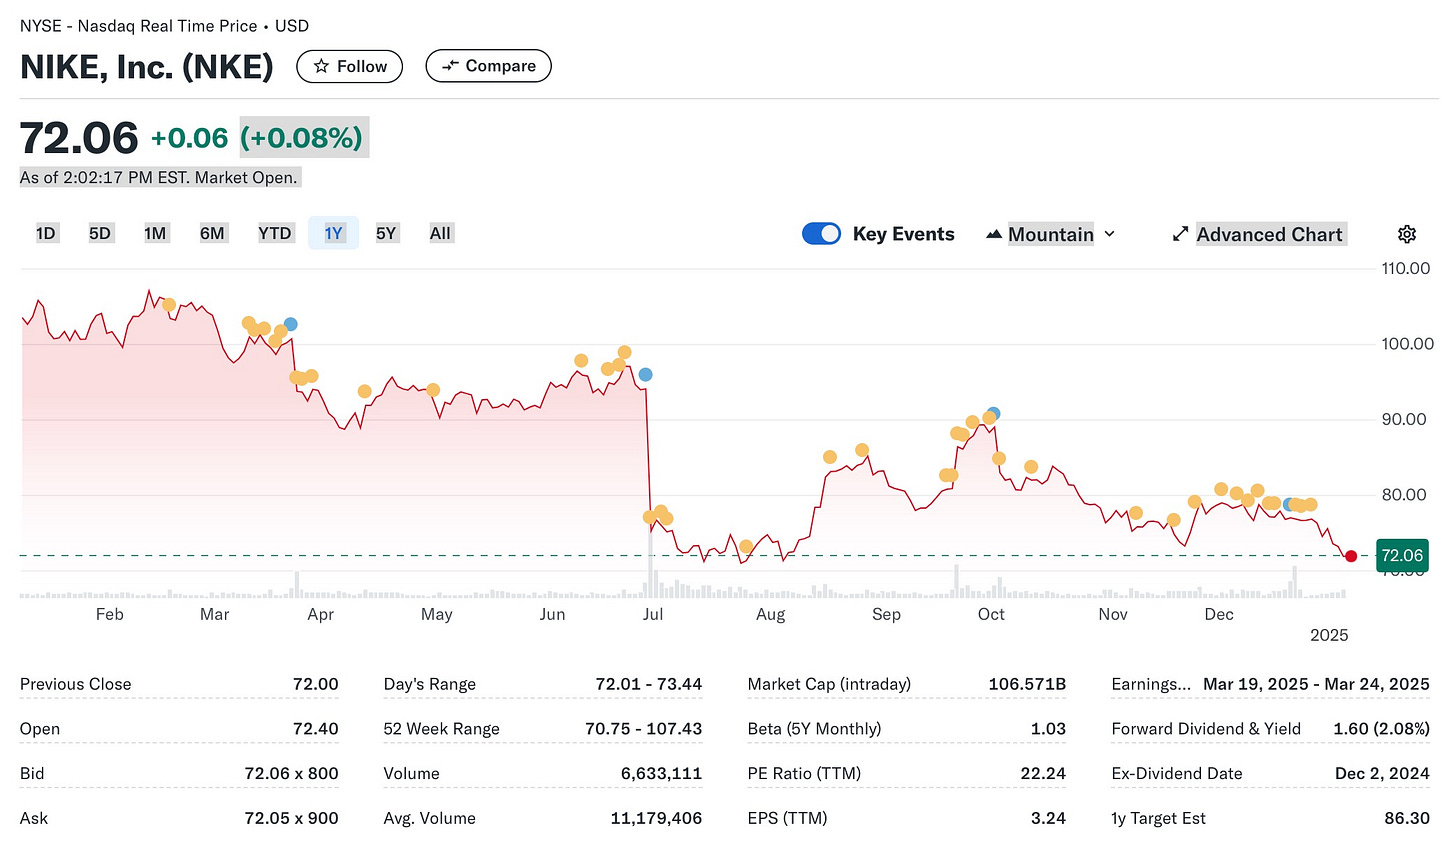Select the 1Y time range
This screenshot has height=854, width=1456.
coord(333,233)
